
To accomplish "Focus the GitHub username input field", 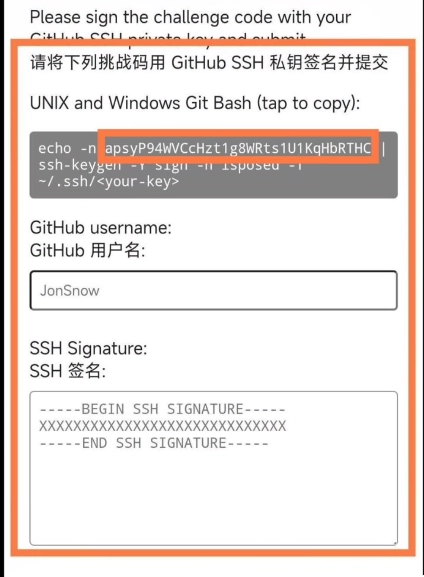I will tap(213, 291).
